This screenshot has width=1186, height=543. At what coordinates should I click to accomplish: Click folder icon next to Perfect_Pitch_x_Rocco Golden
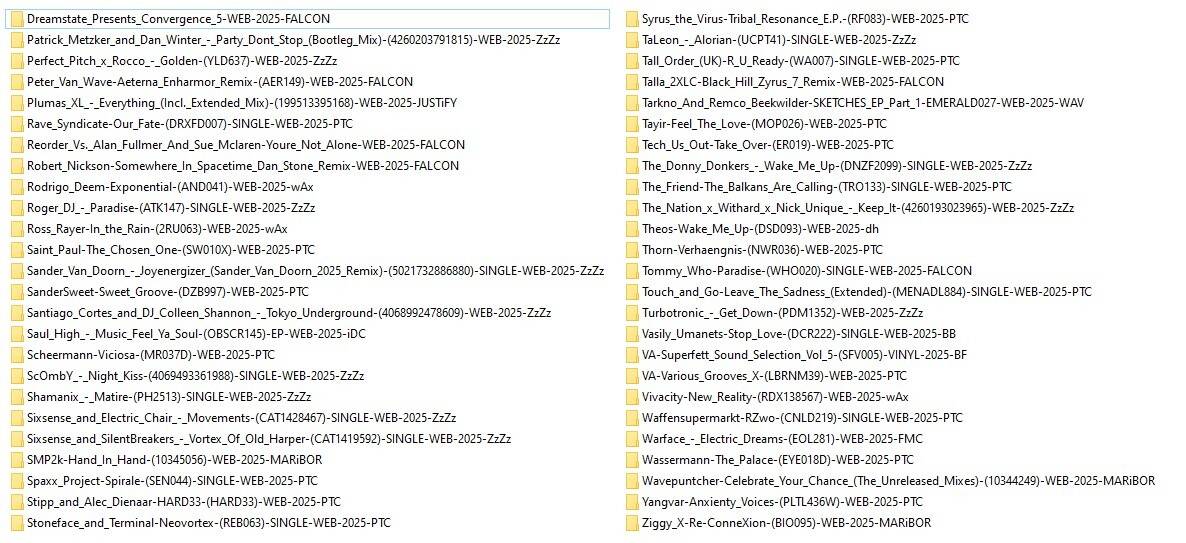point(17,61)
